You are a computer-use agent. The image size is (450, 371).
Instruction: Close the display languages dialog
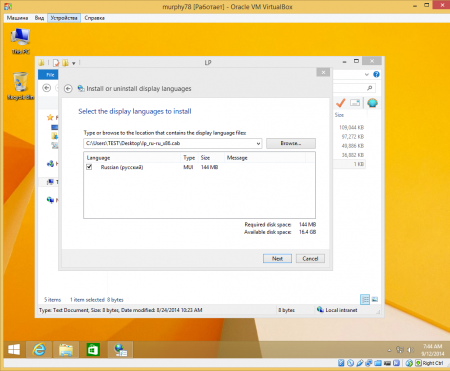tap(323, 72)
